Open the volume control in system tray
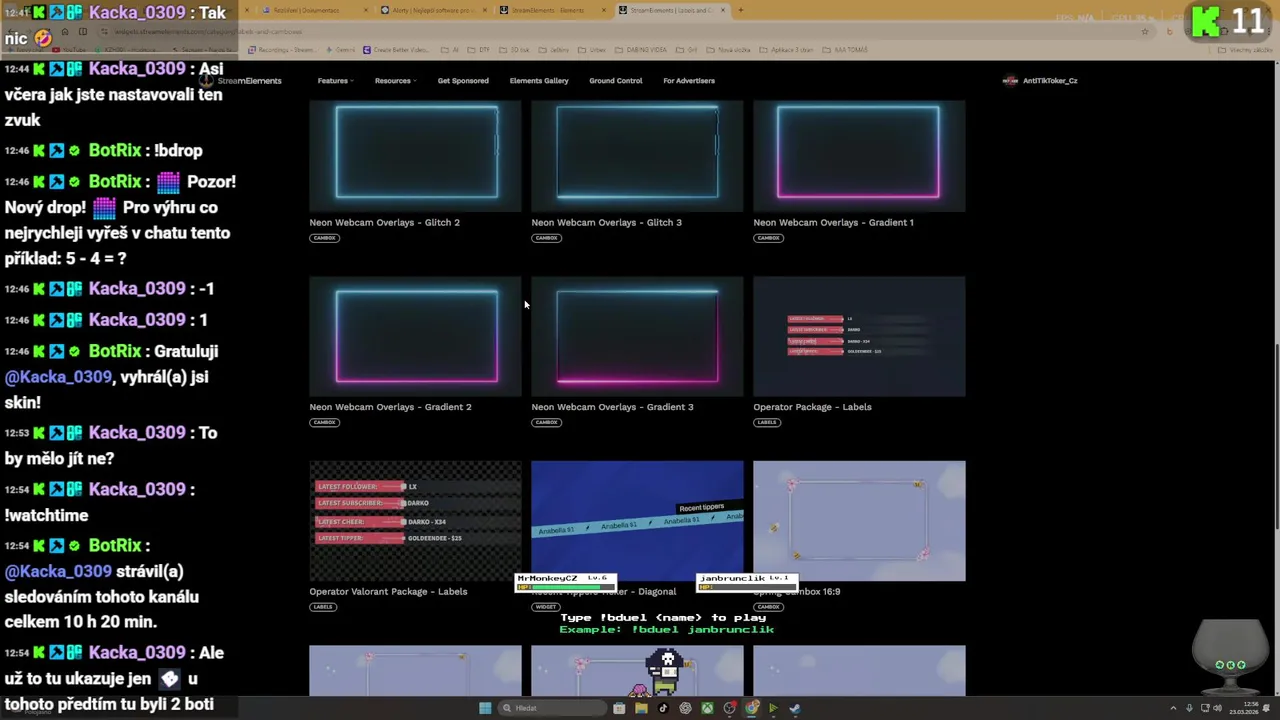The width and height of the screenshot is (1280, 720). point(1217,708)
